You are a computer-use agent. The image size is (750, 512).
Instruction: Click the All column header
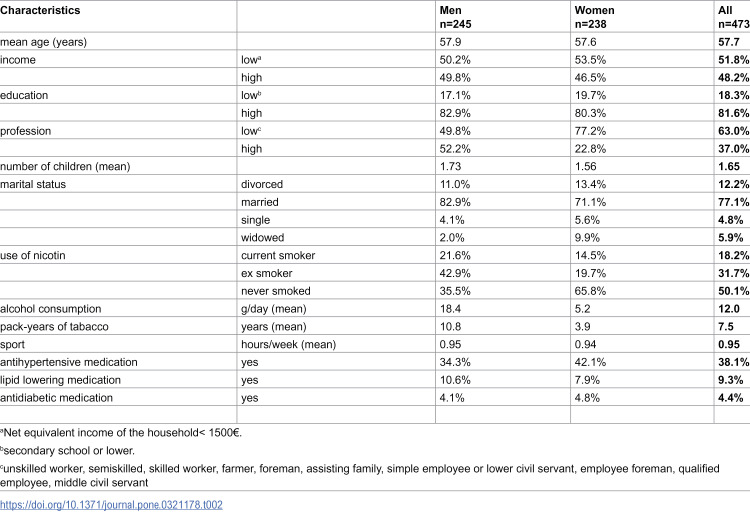[x=734, y=17]
